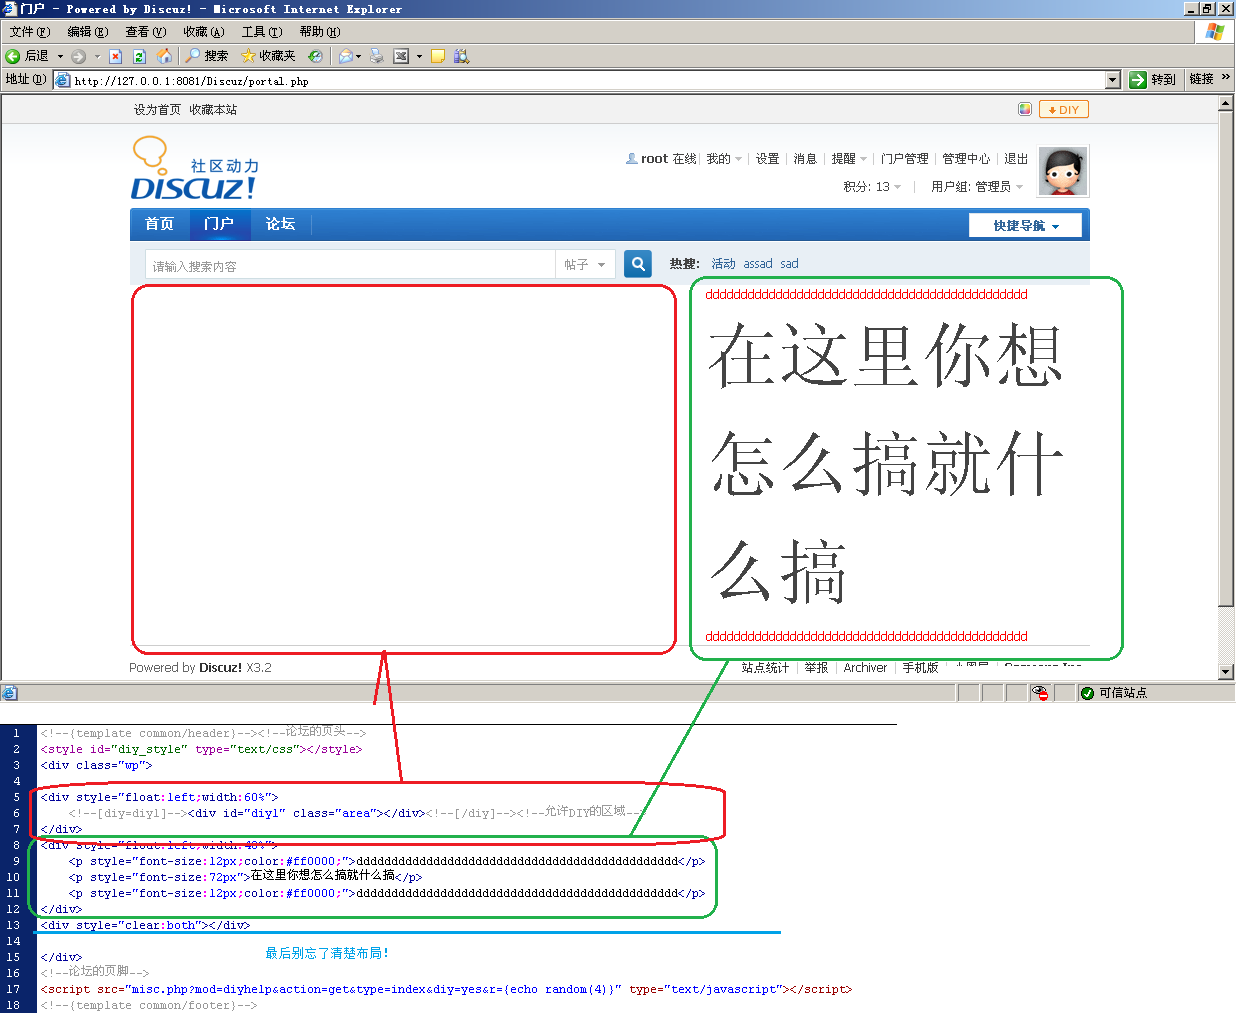Open the 手机版 footer link
This screenshot has width=1236, height=1013.
click(920, 668)
